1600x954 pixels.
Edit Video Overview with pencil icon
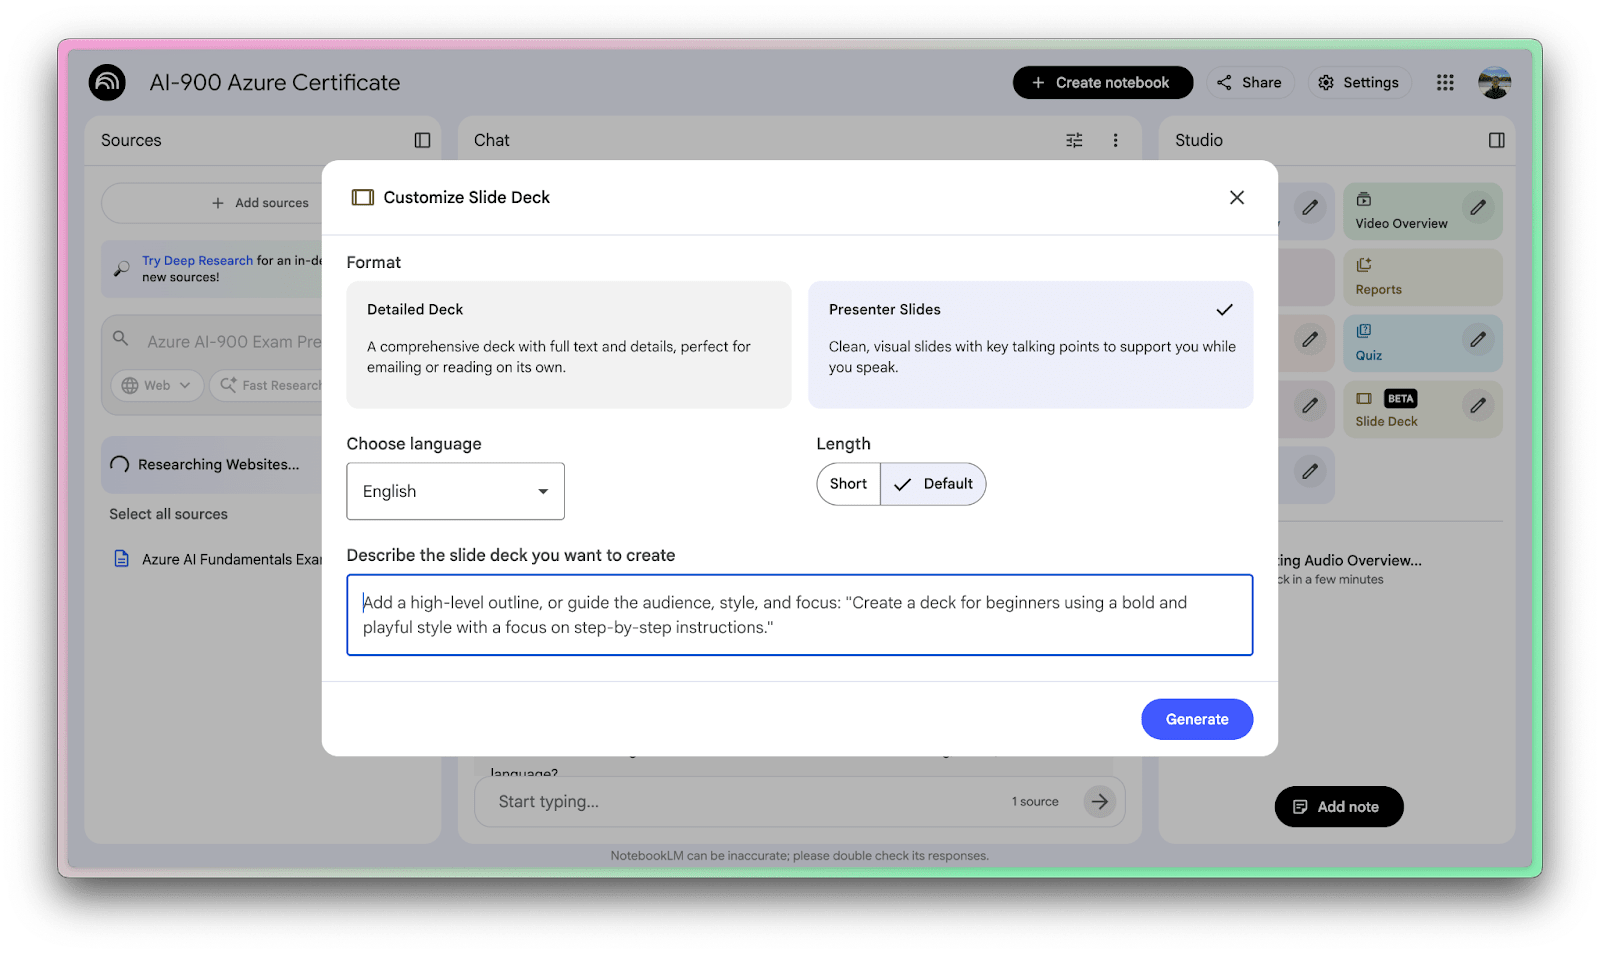[x=1478, y=207]
